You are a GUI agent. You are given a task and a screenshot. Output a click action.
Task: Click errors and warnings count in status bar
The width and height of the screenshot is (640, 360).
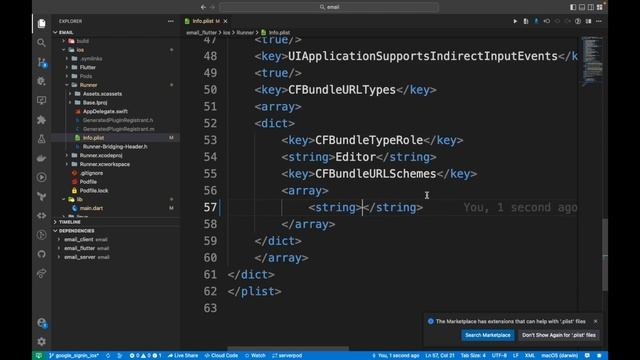146,356
